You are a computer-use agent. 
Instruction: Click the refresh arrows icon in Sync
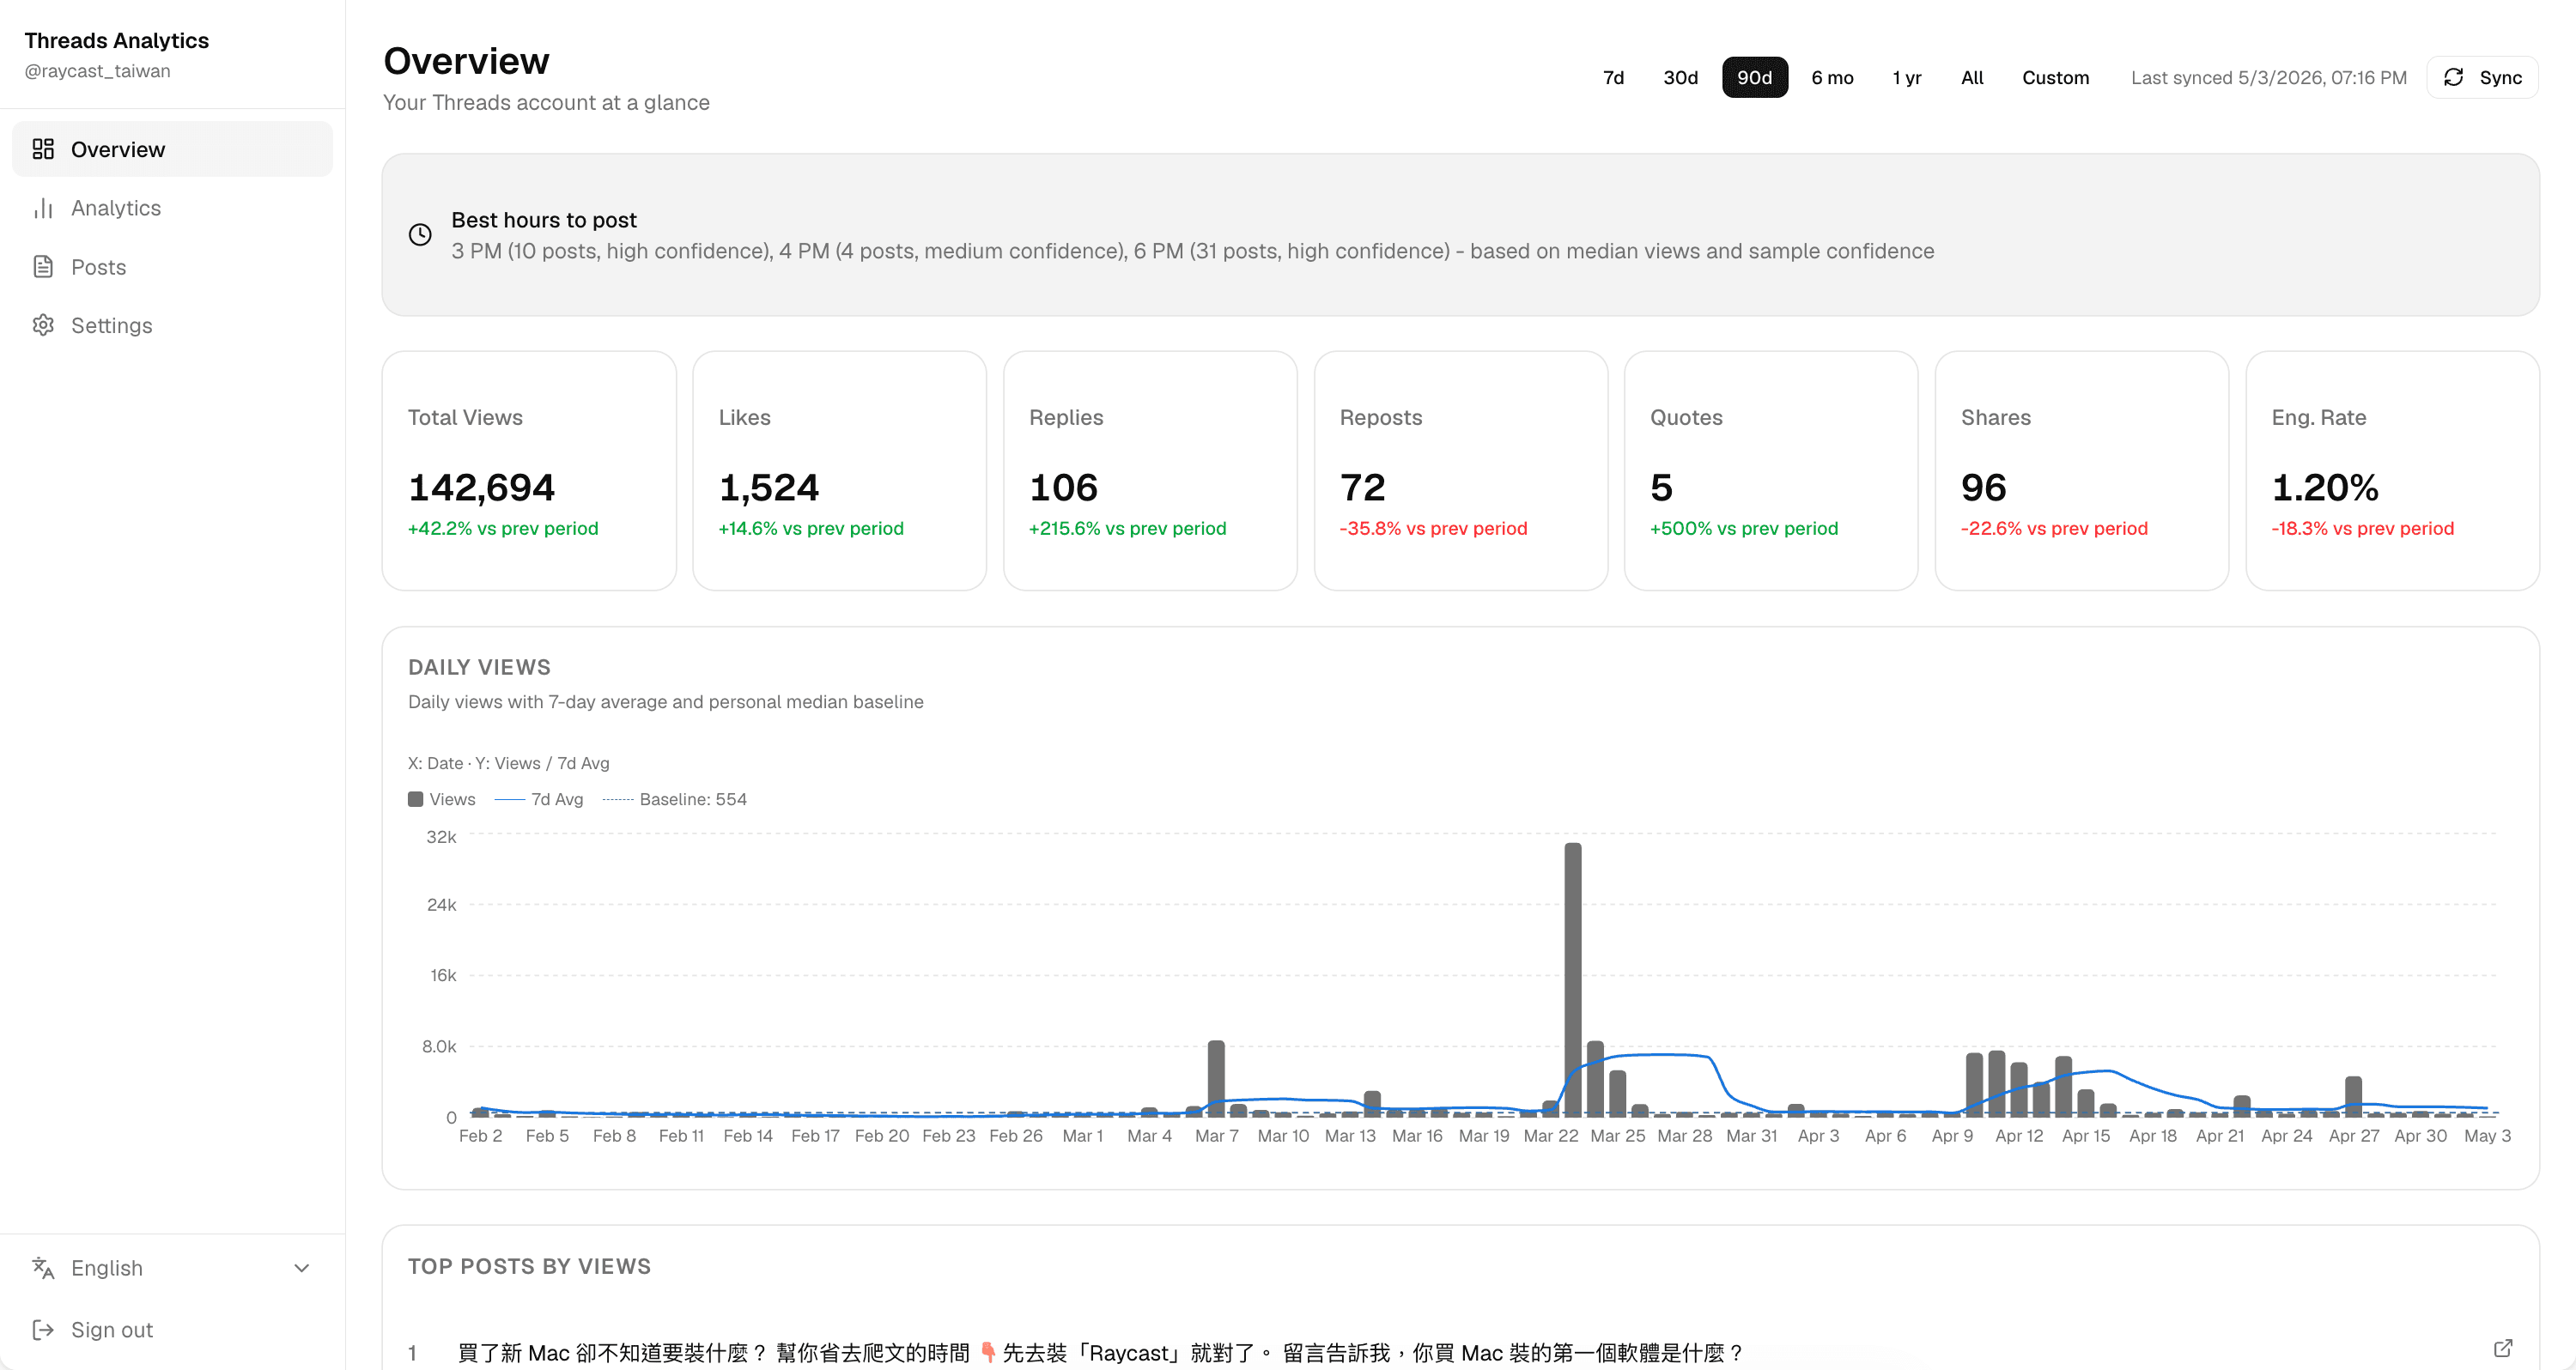tap(2453, 77)
